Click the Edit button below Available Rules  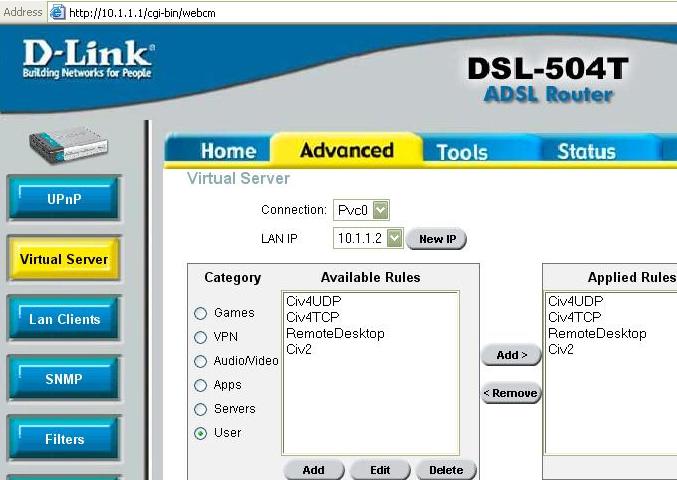pyautogui.click(x=380, y=470)
